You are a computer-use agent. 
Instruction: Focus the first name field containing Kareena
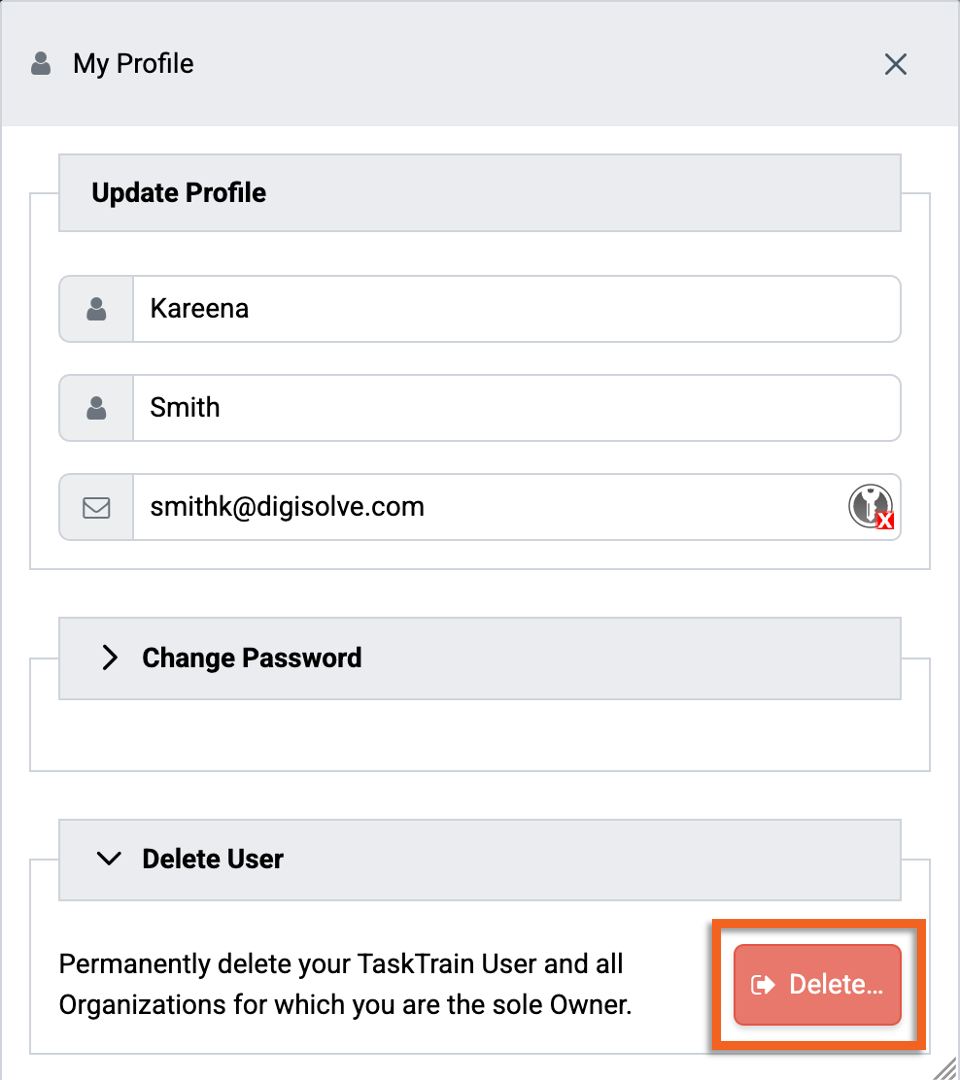coord(516,309)
